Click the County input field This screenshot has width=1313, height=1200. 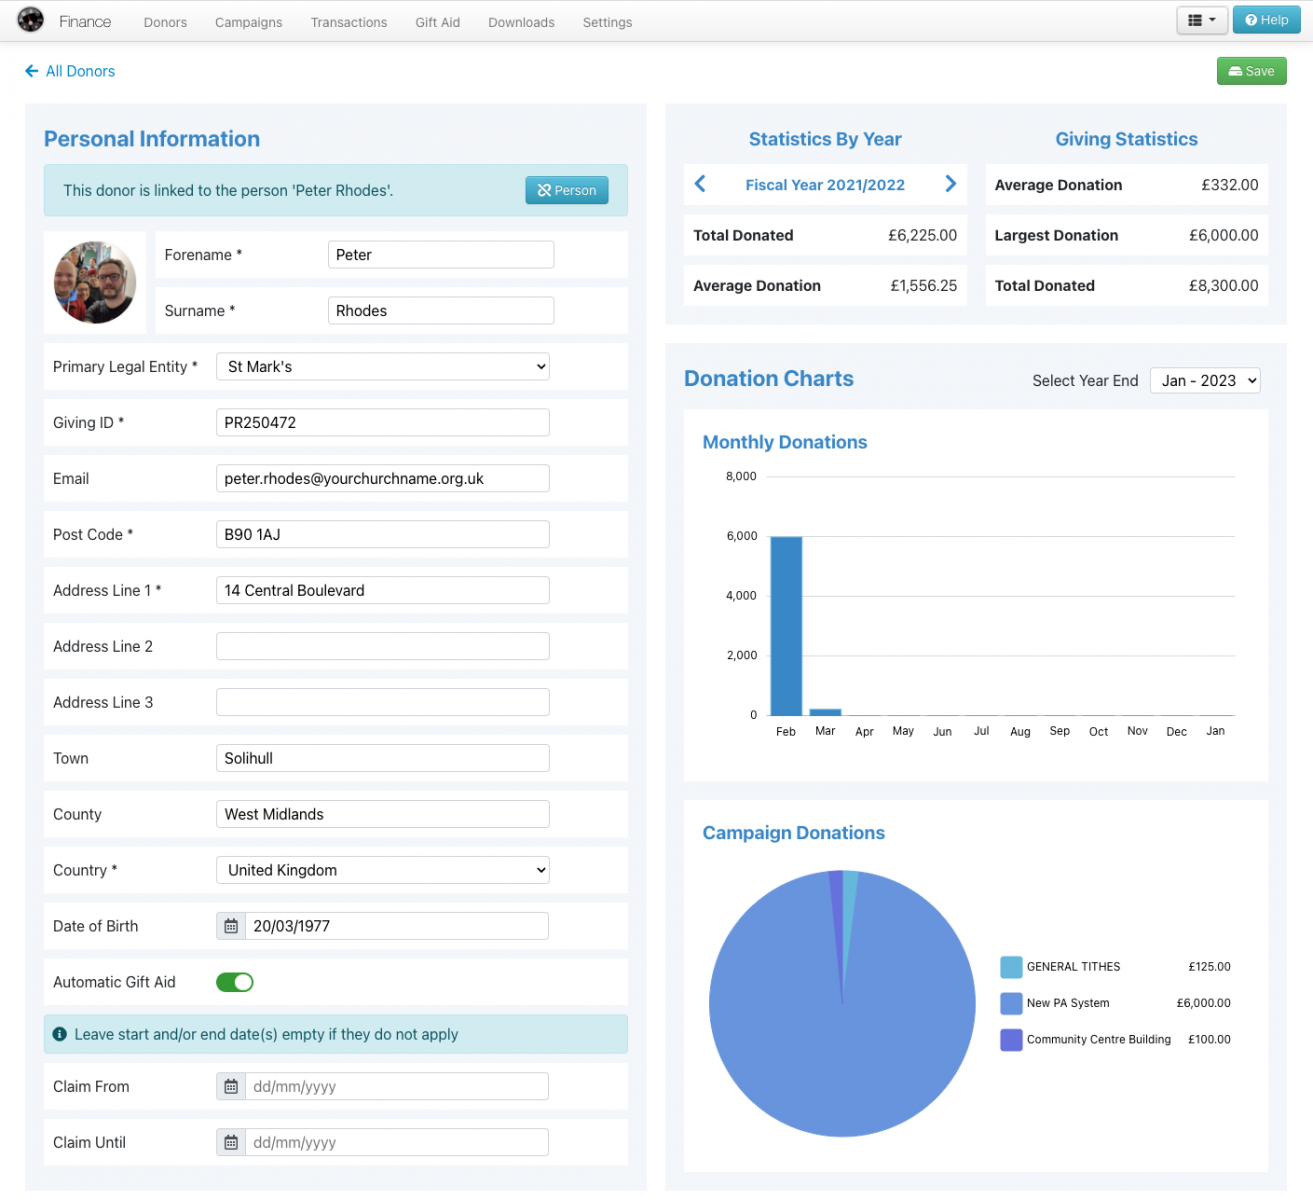coord(383,814)
